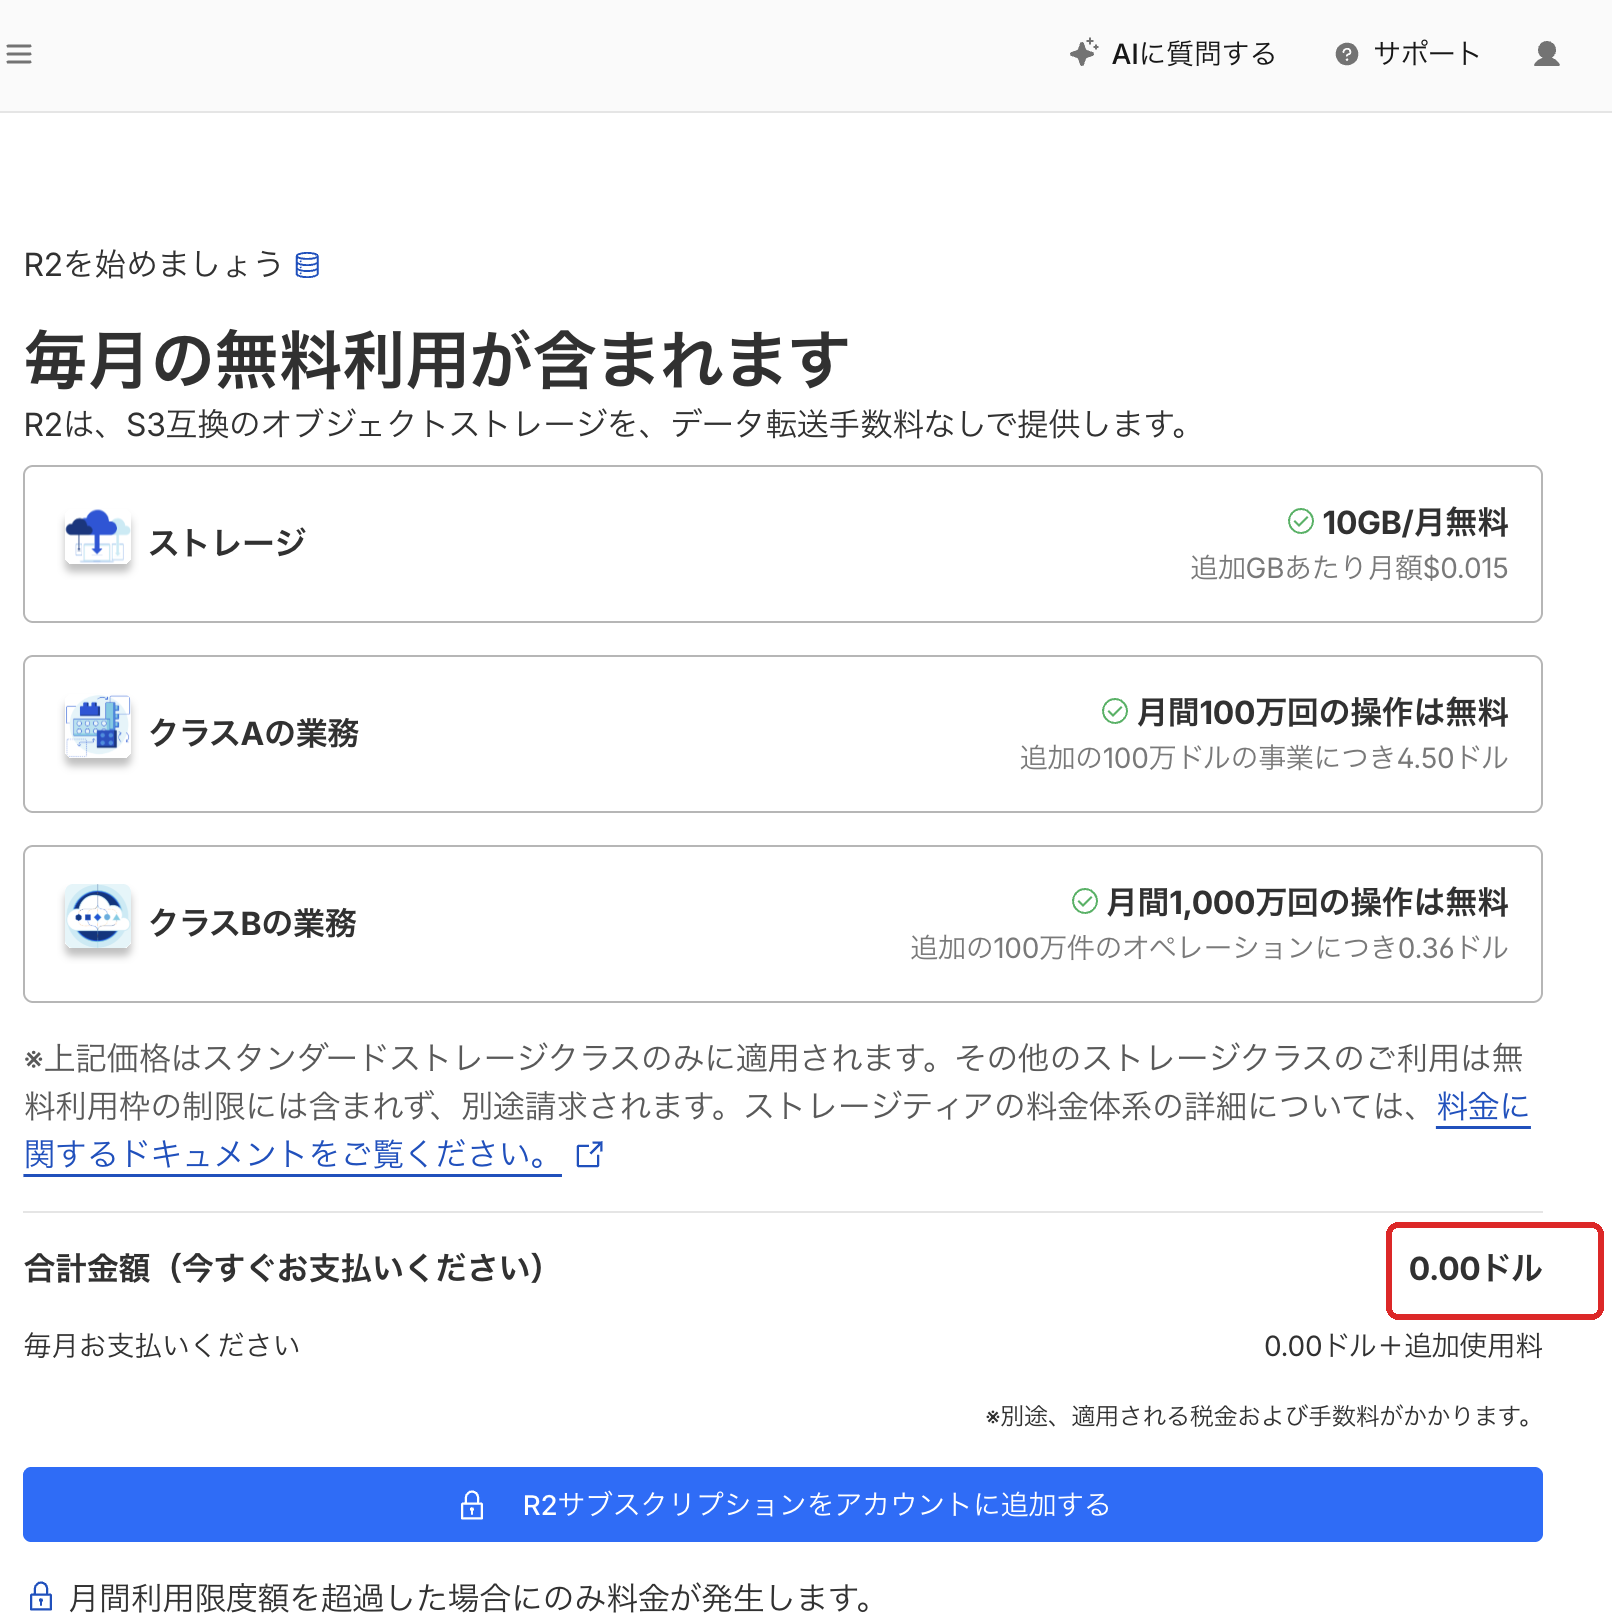Click lock icon inside the subscription button
Screen dimensions: 1612x1619
tap(472, 1505)
